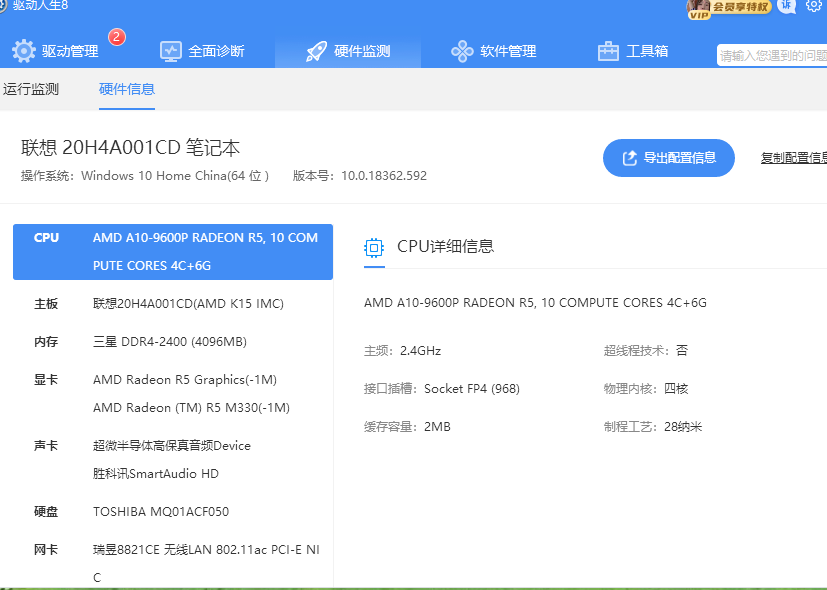Open the settings gear in title bar
The height and width of the screenshot is (590, 827).
814,6
